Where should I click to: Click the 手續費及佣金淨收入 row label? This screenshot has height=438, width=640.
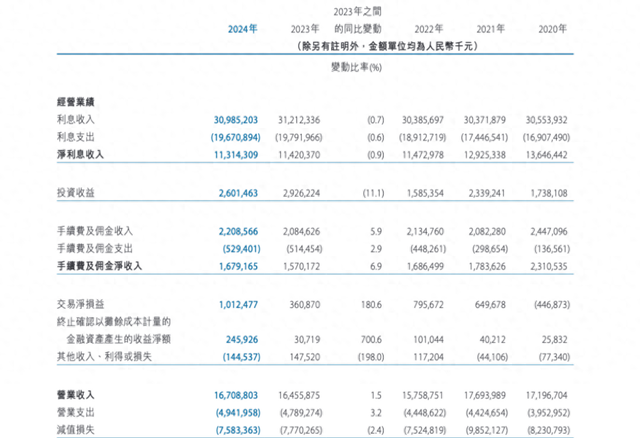tap(99, 266)
